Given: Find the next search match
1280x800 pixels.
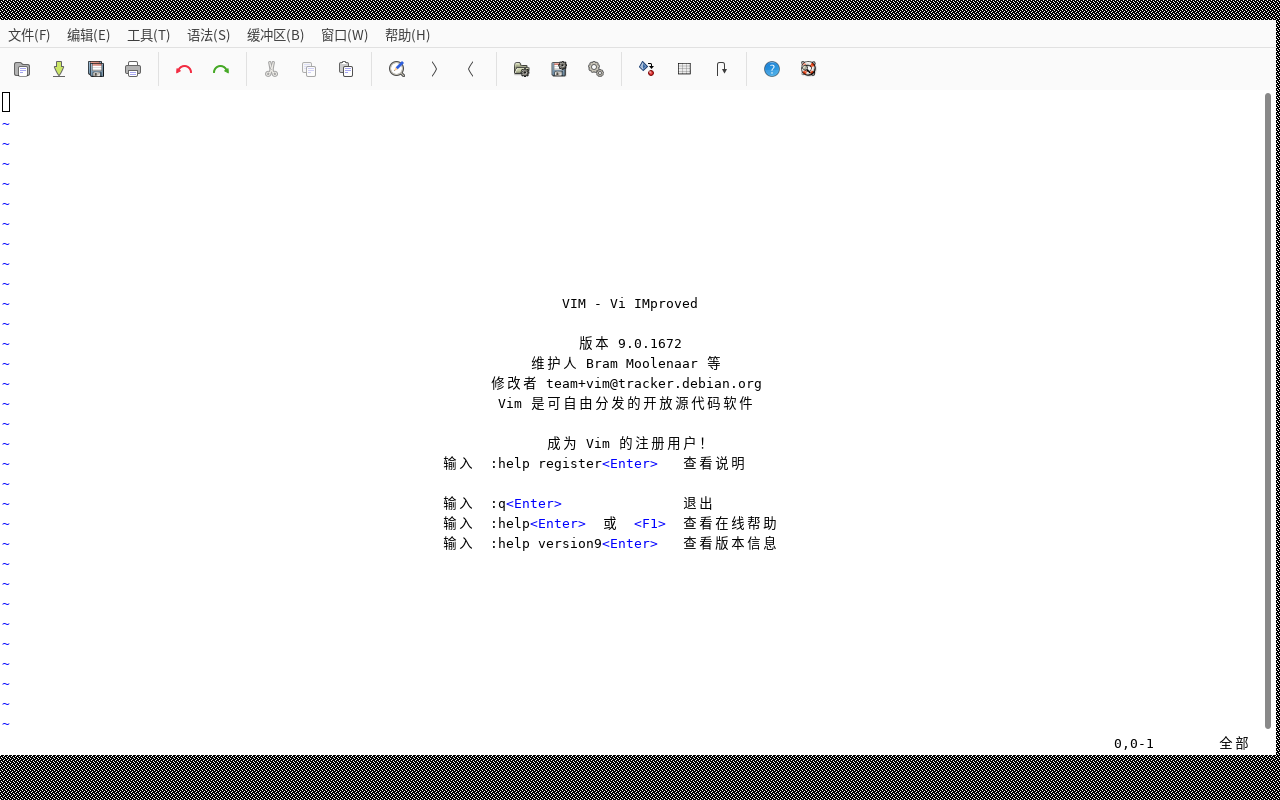Looking at the screenshot, I should pos(434,68).
